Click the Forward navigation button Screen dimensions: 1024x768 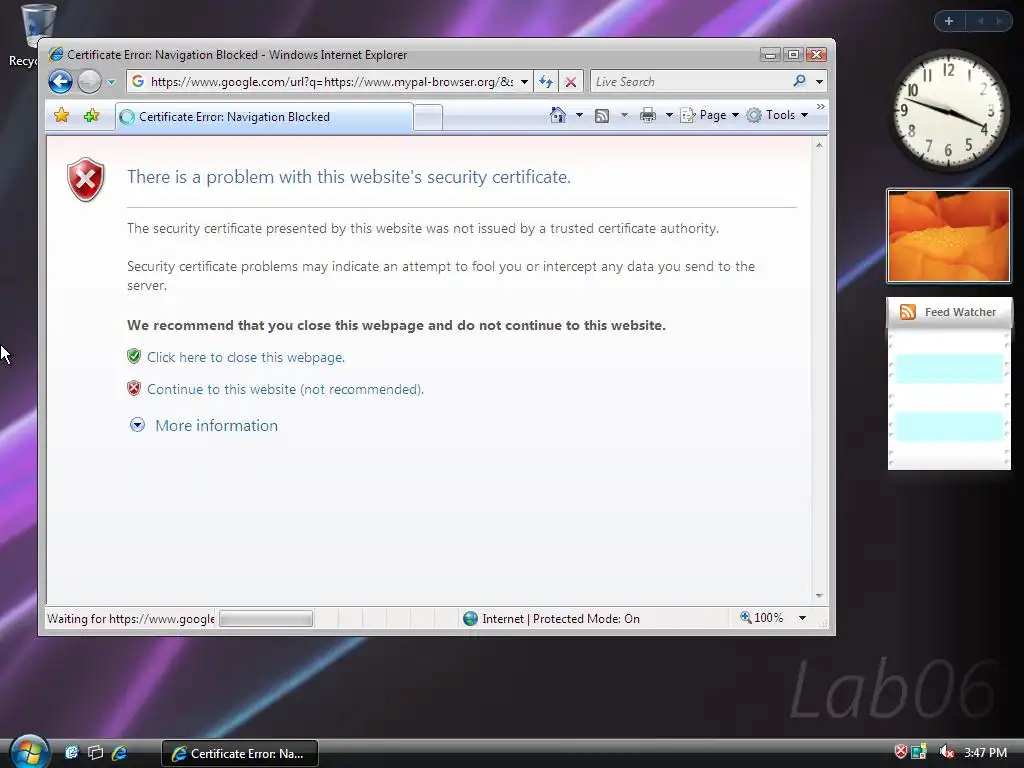coord(89,82)
